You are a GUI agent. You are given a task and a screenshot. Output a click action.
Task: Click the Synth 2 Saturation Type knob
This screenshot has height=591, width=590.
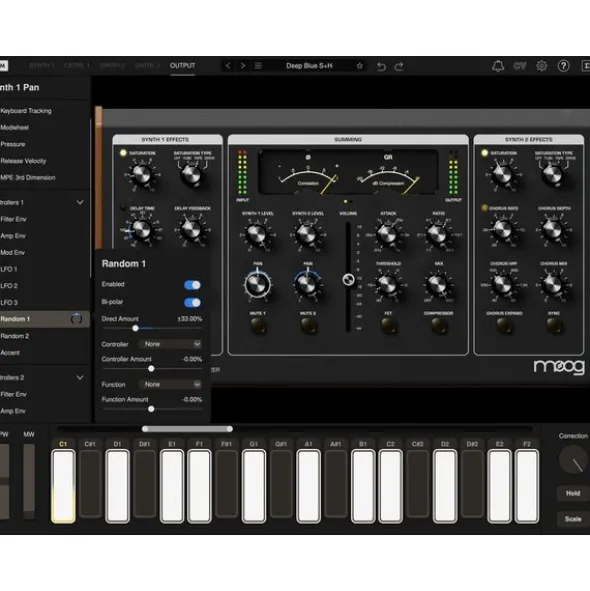click(x=553, y=174)
